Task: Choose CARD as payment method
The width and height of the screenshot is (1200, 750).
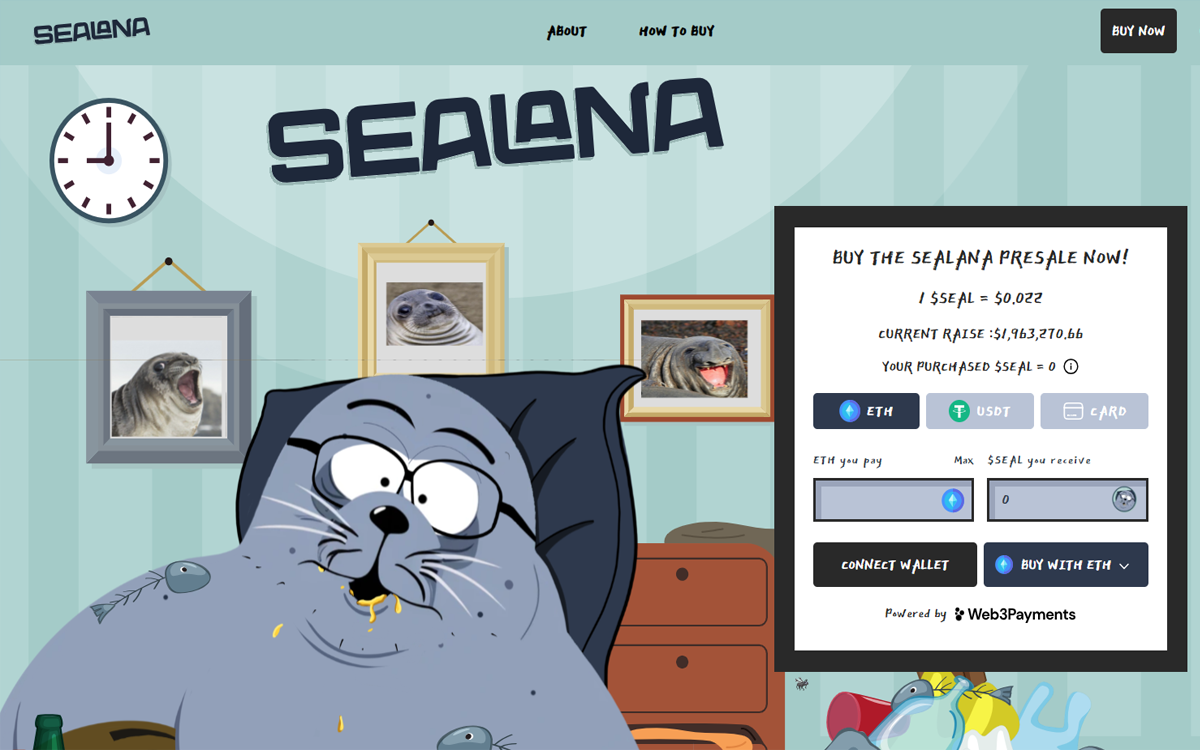Action: point(1094,411)
